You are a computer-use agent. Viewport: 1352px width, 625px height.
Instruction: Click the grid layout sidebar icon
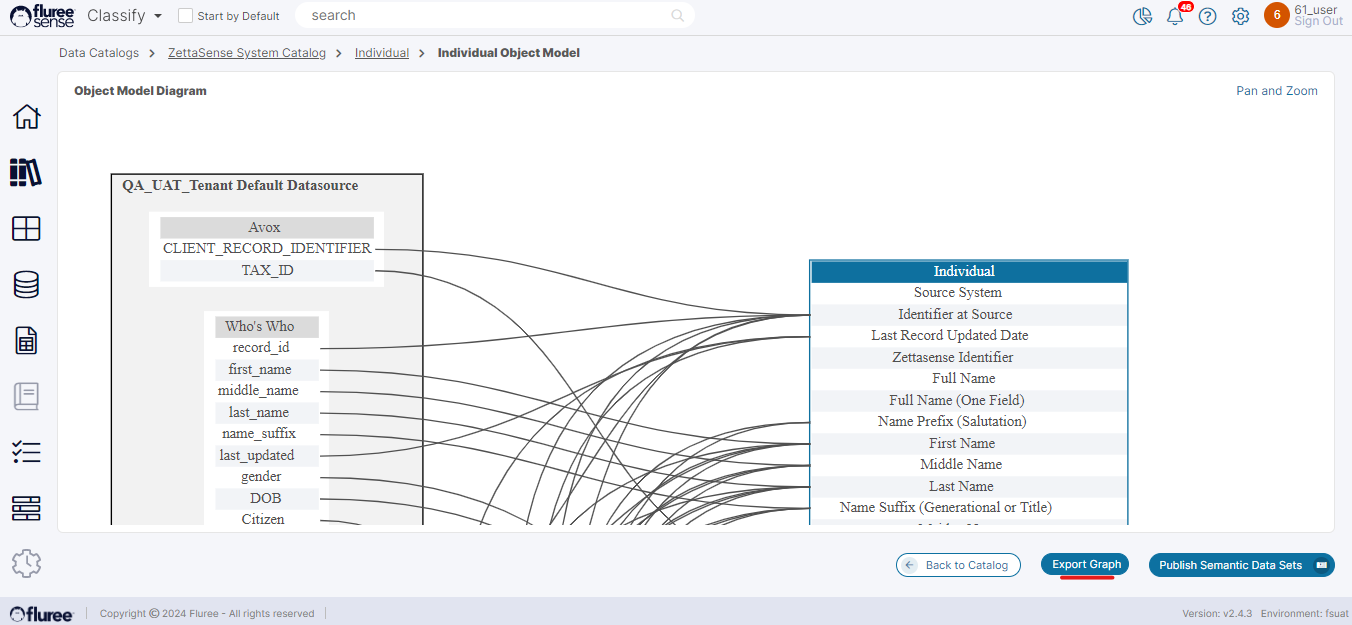tap(26, 229)
